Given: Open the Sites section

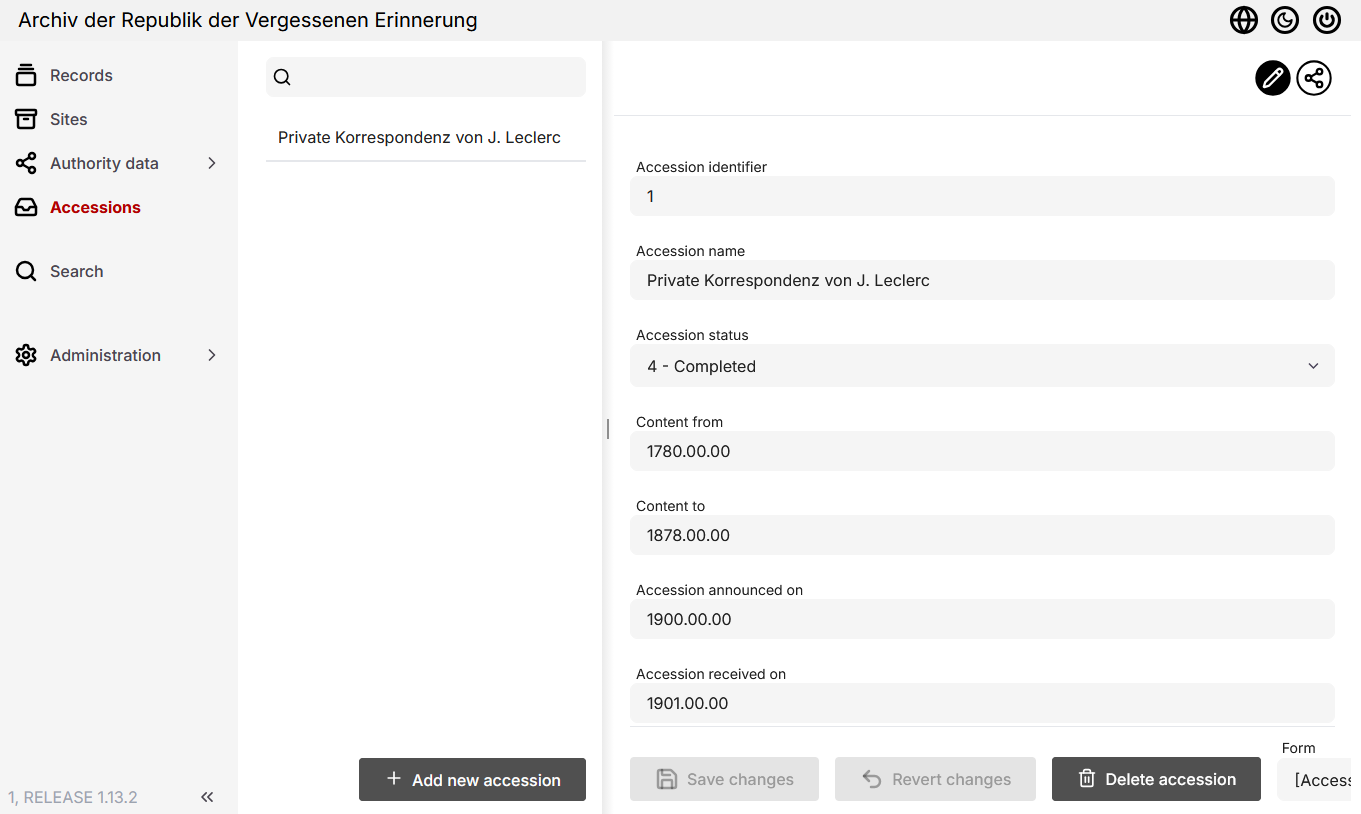Looking at the screenshot, I should point(68,119).
